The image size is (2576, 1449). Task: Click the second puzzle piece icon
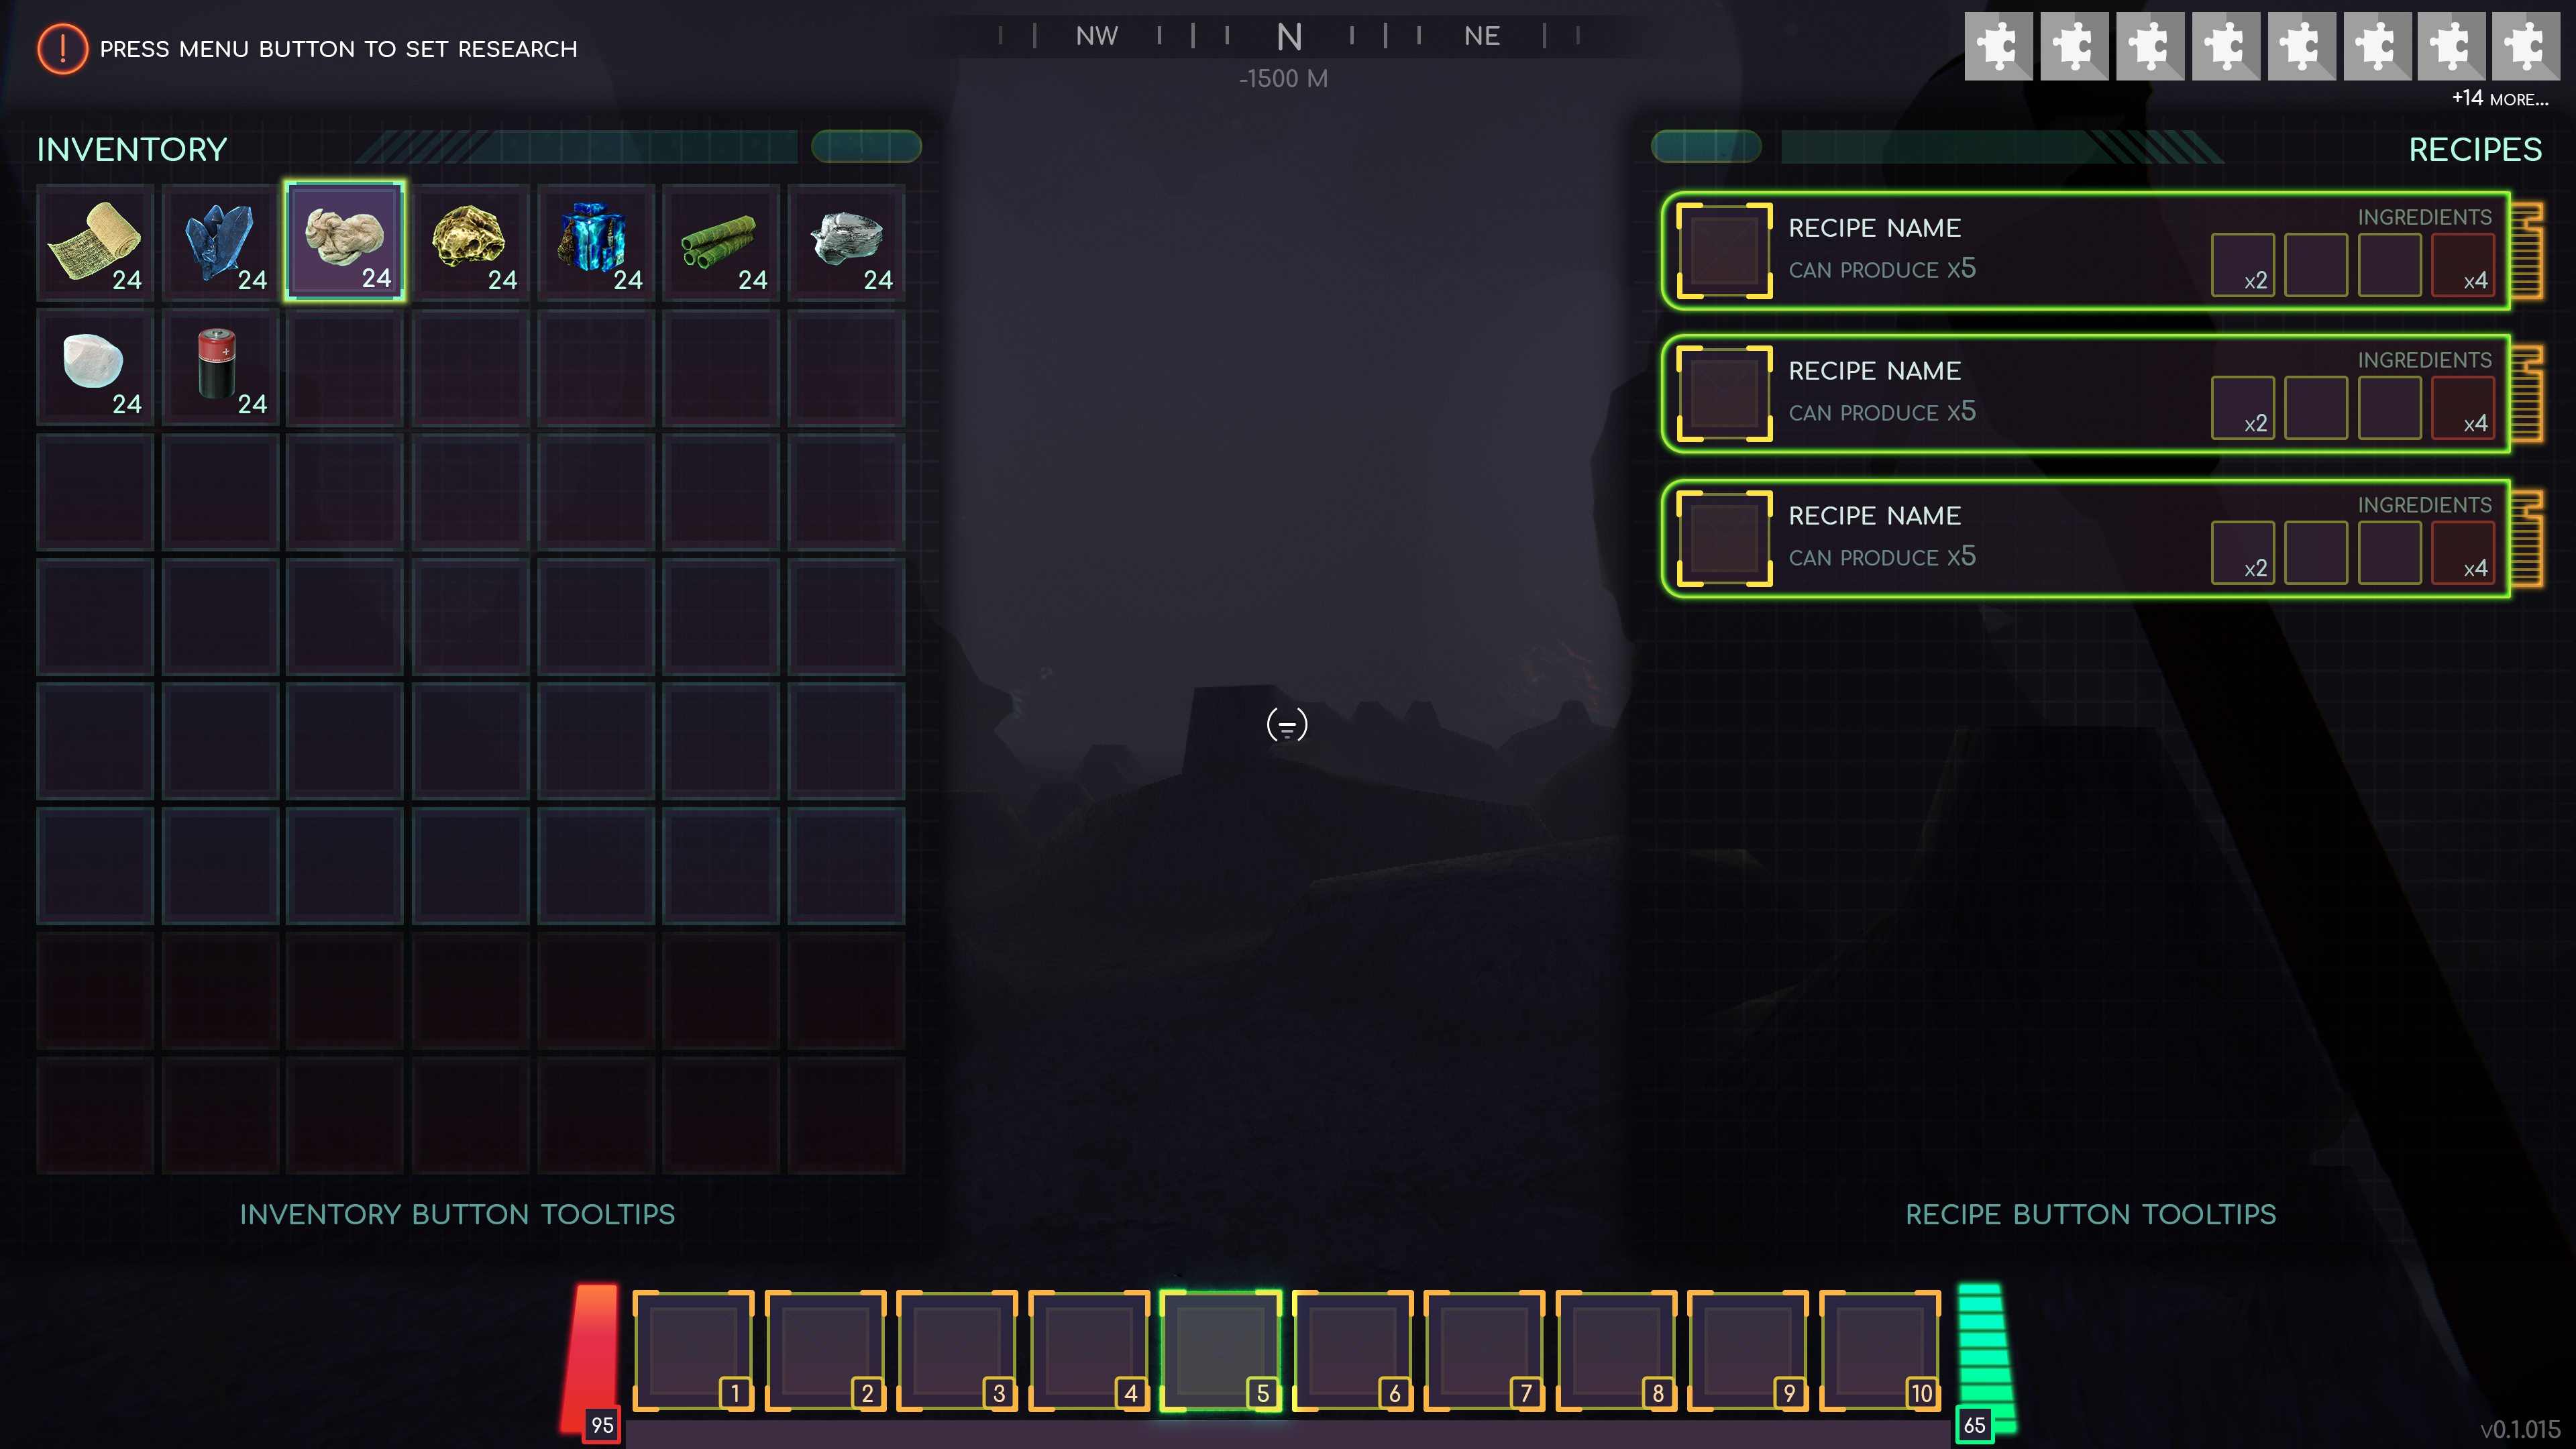point(2074,46)
